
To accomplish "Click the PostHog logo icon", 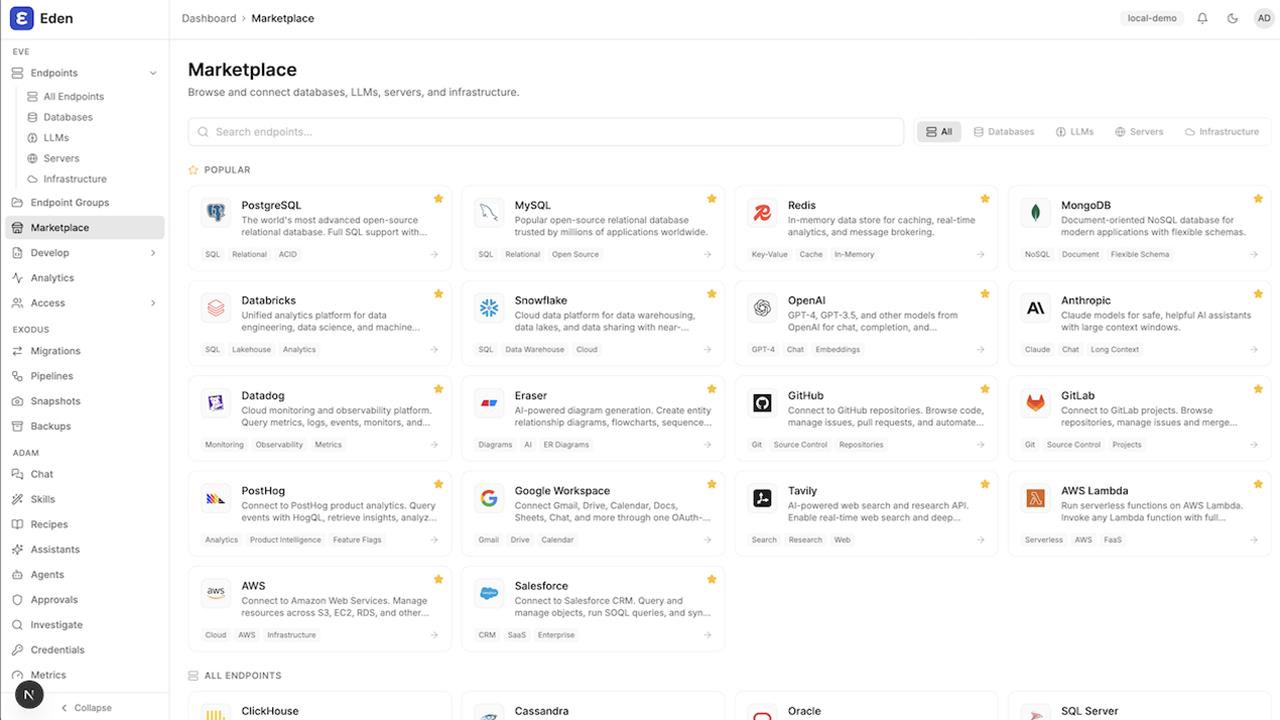I will [x=216, y=498].
